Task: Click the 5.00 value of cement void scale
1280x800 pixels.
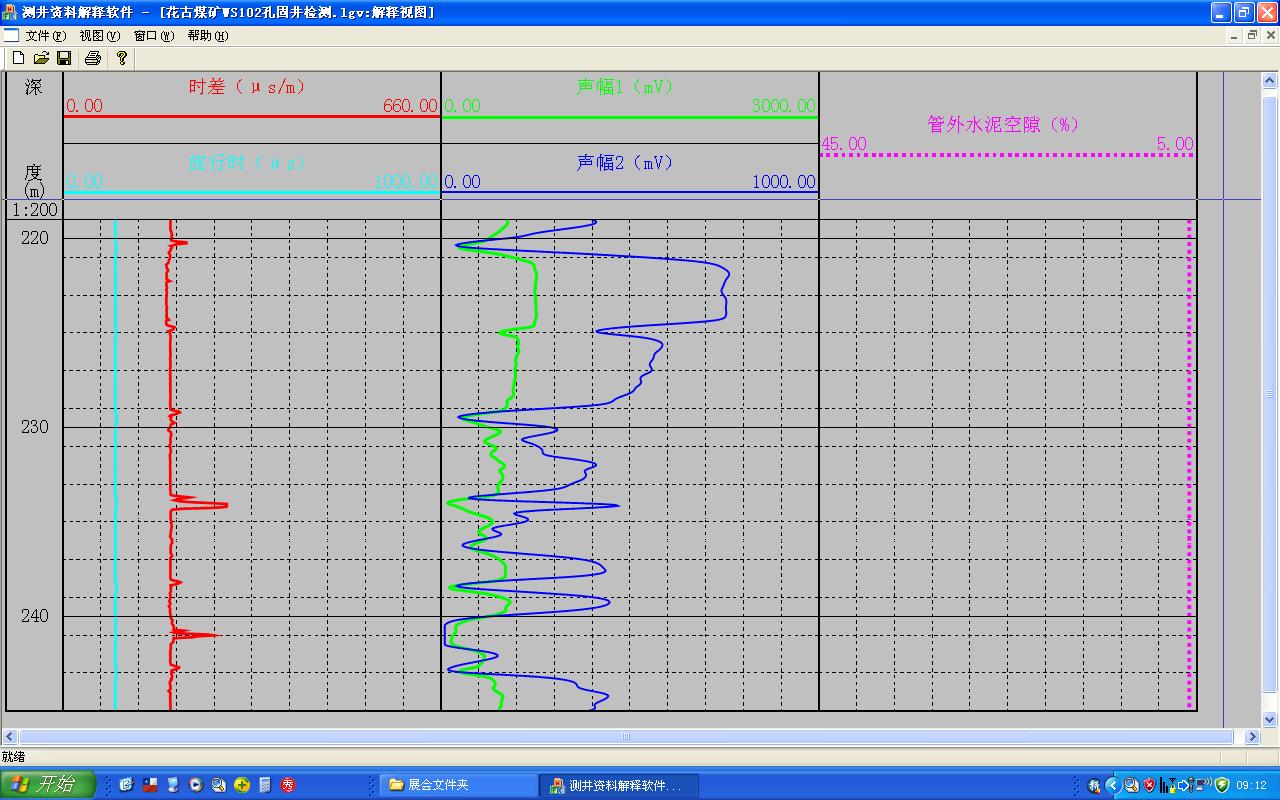Action: (1175, 144)
